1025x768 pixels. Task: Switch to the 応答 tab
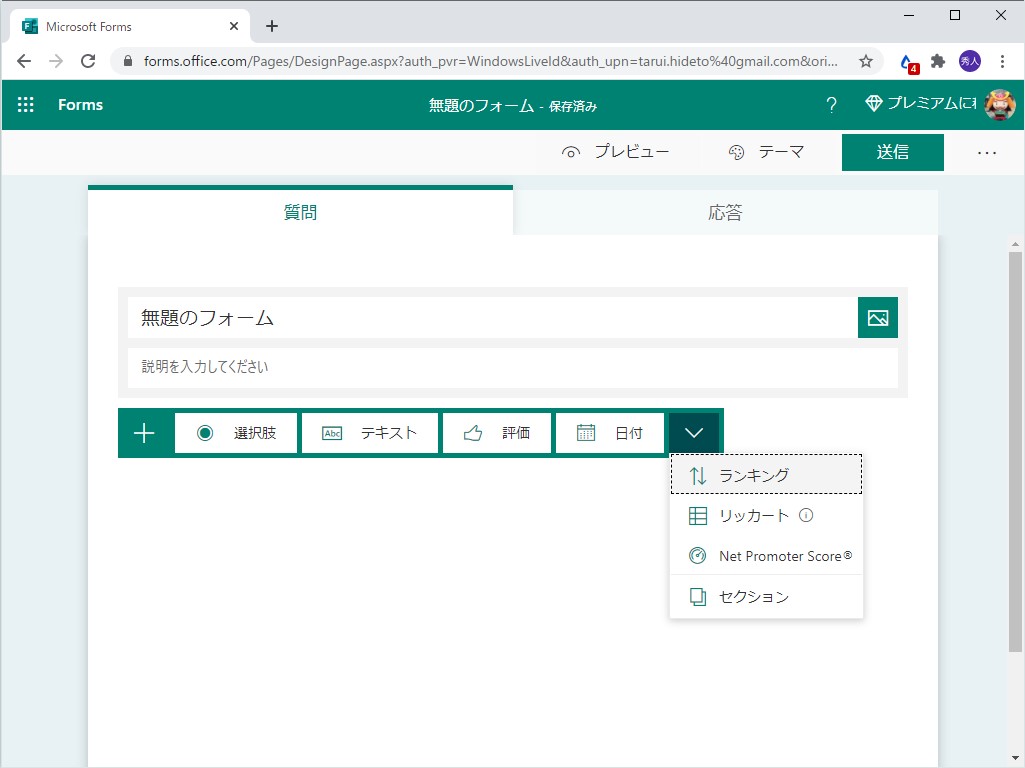click(x=725, y=211)
